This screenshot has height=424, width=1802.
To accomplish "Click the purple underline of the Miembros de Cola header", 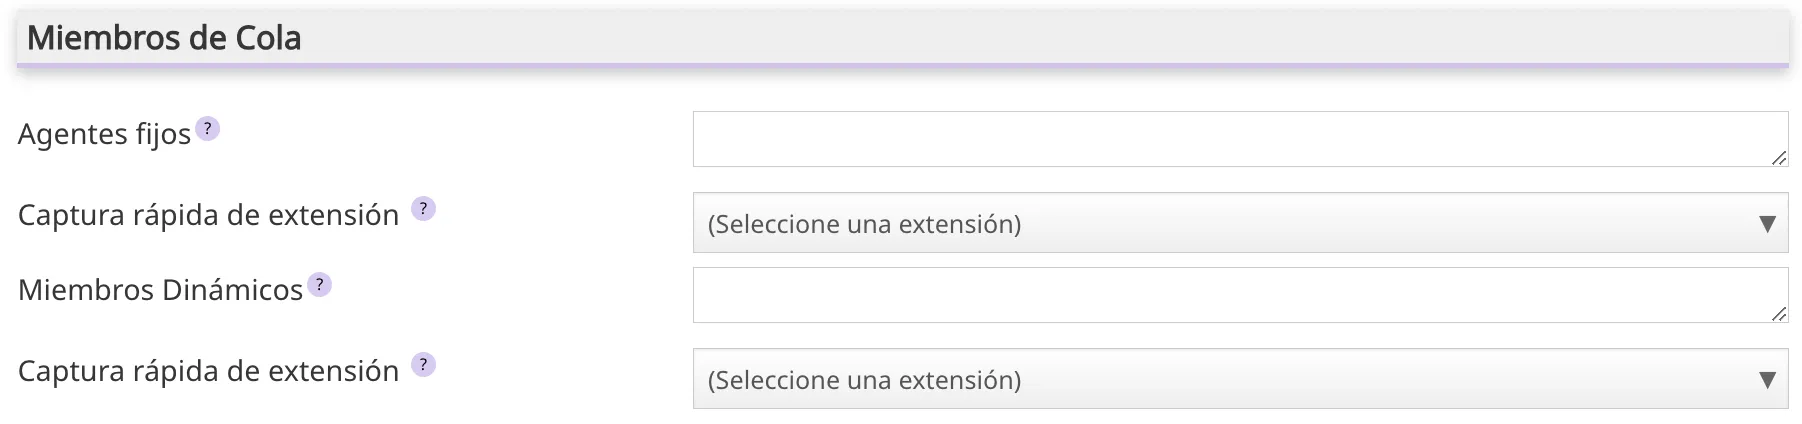I will click(900, 66).
